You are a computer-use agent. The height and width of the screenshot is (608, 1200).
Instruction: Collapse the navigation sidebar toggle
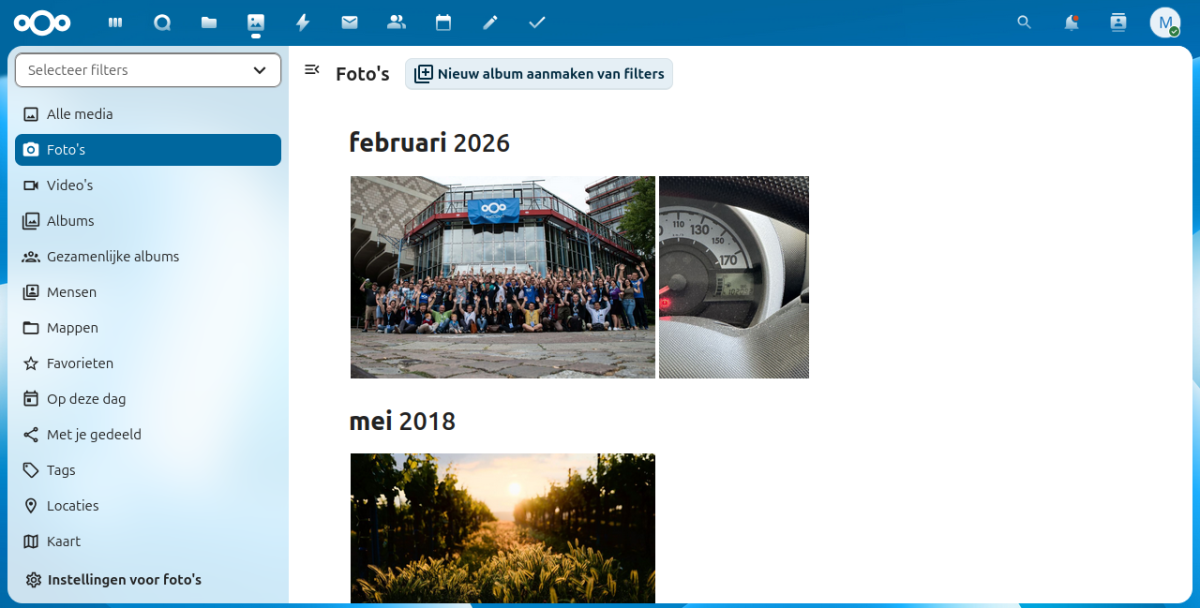pyautogui.click(x=312, y=70)
